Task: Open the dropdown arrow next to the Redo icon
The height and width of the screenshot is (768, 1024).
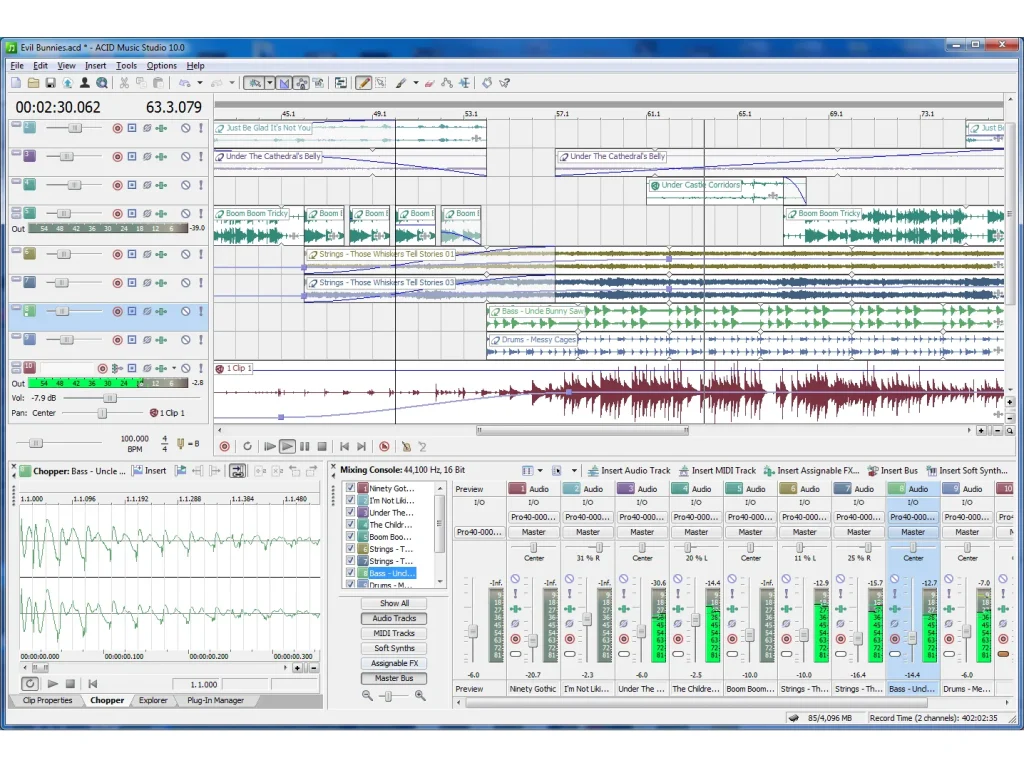Action: pos(232,83)
